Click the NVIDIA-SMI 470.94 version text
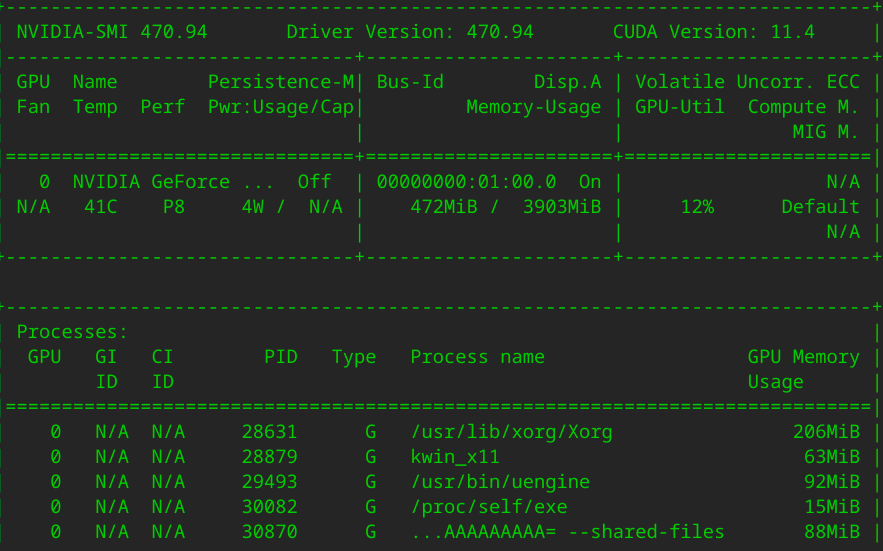 pos(111,32)
